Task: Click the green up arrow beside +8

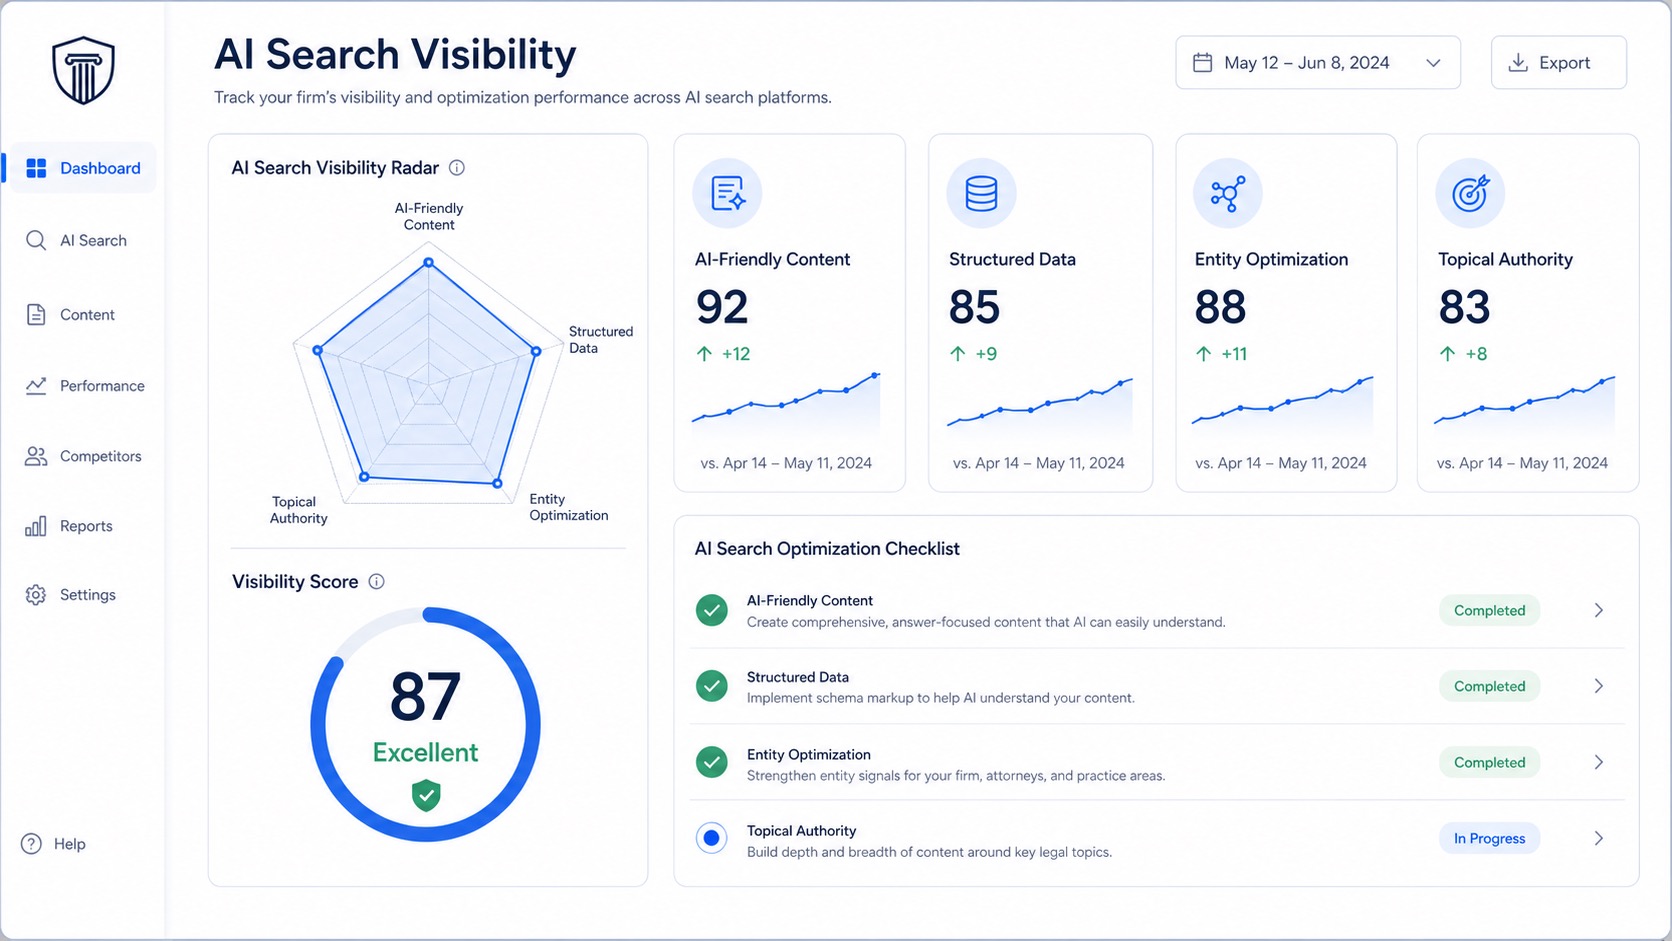Action: 1447,354
